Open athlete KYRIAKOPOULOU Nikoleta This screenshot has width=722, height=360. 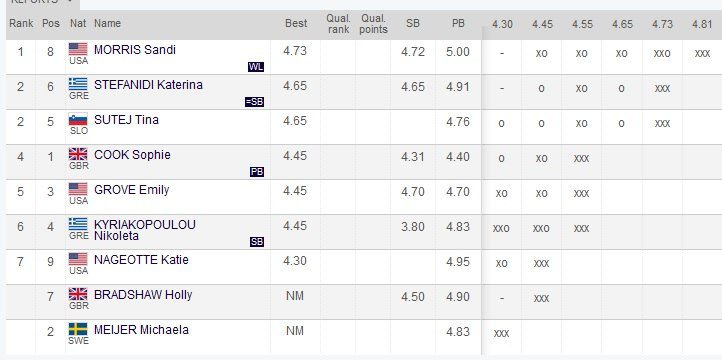[145, 230]
